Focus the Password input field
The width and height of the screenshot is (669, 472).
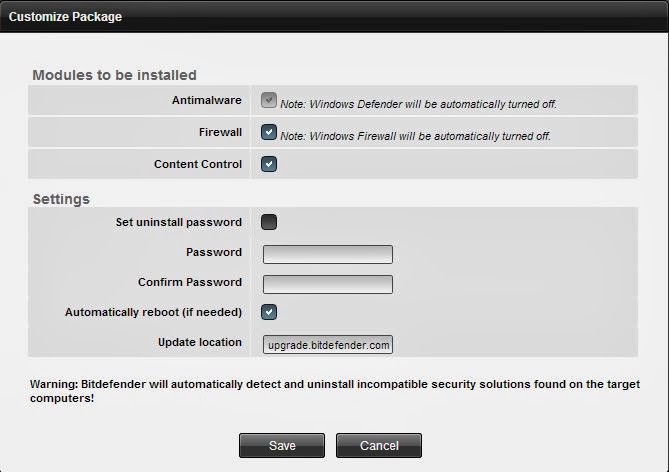click(x=328, y=254)
